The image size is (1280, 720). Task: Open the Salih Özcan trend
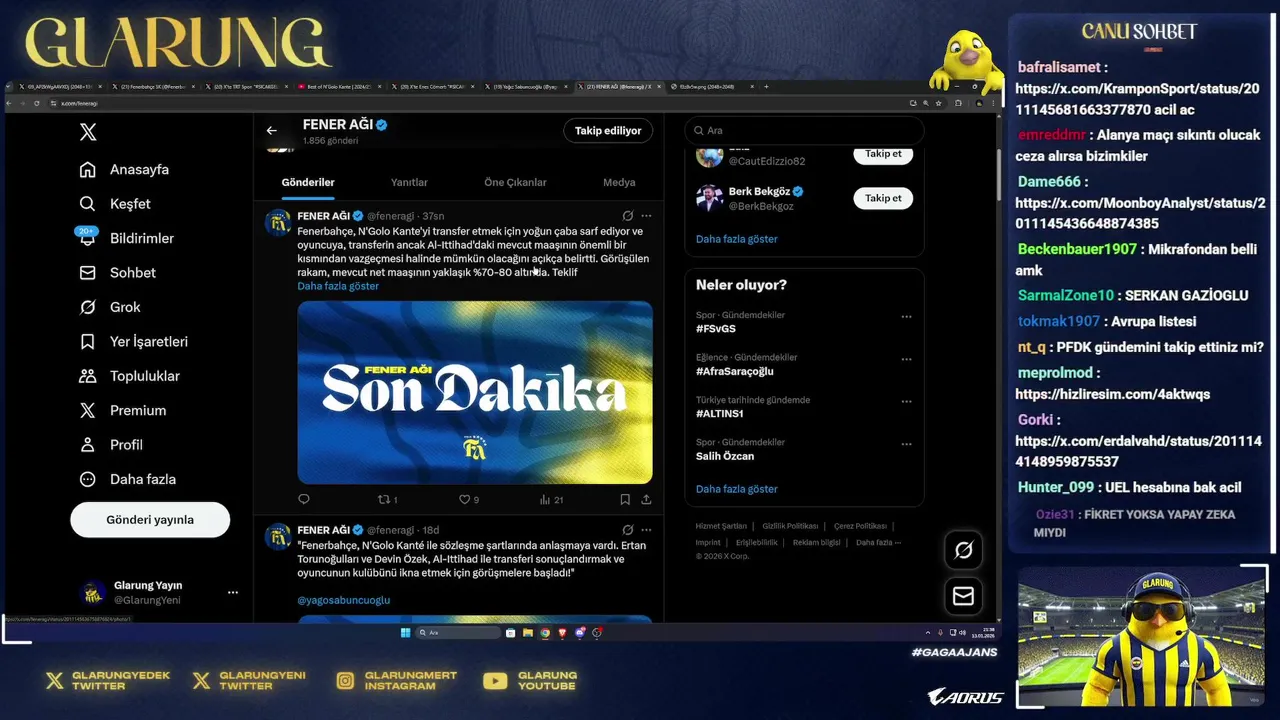tap(725, 456)
